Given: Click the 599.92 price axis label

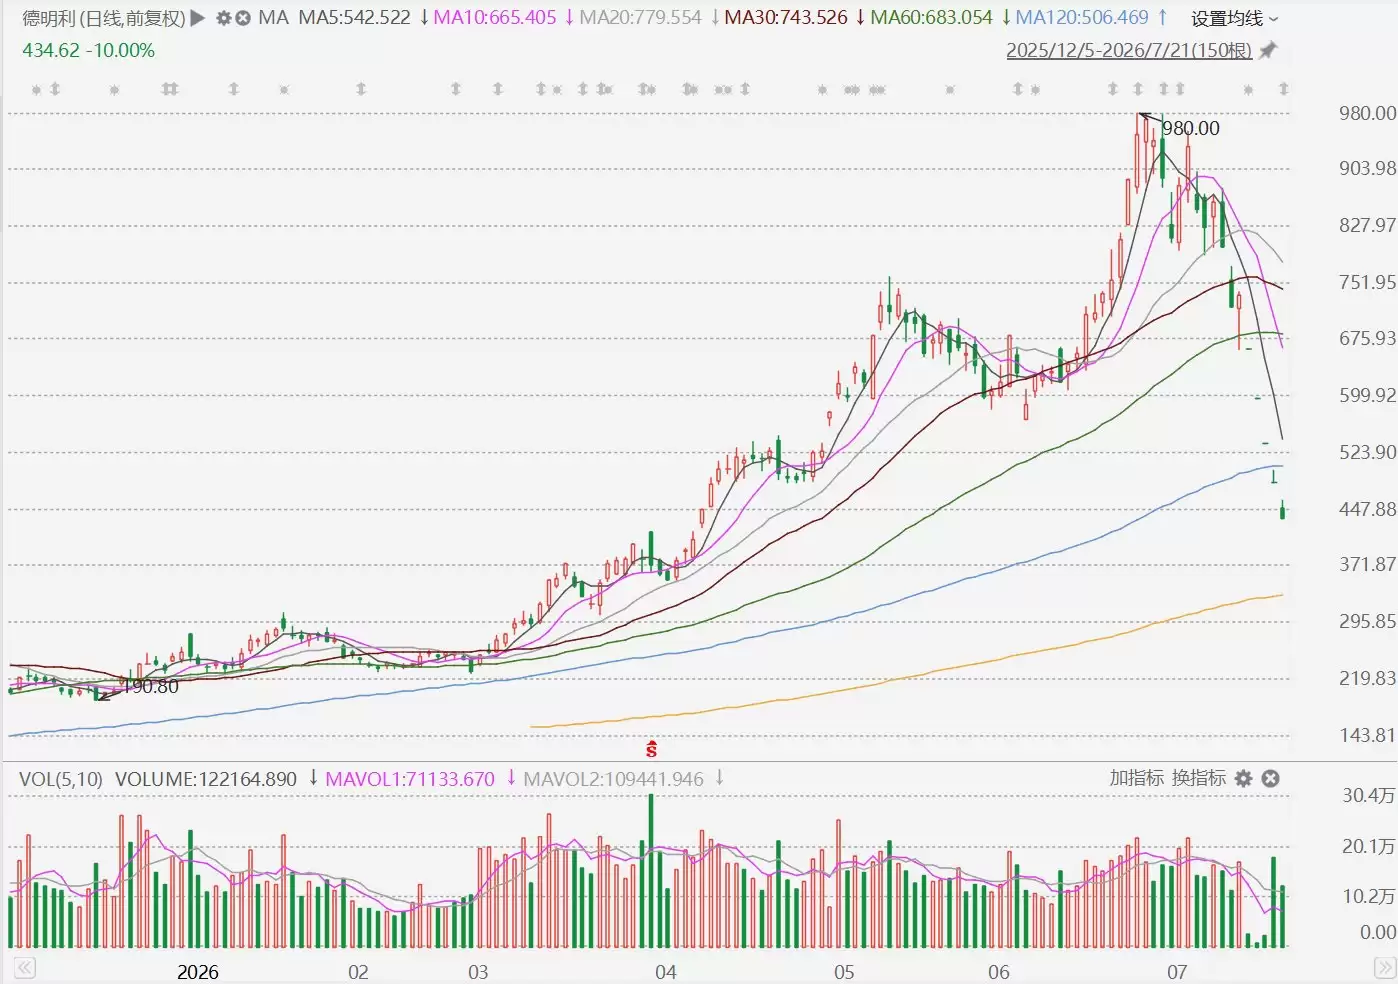Looking at the screenshot, I should coord(1368,395).
